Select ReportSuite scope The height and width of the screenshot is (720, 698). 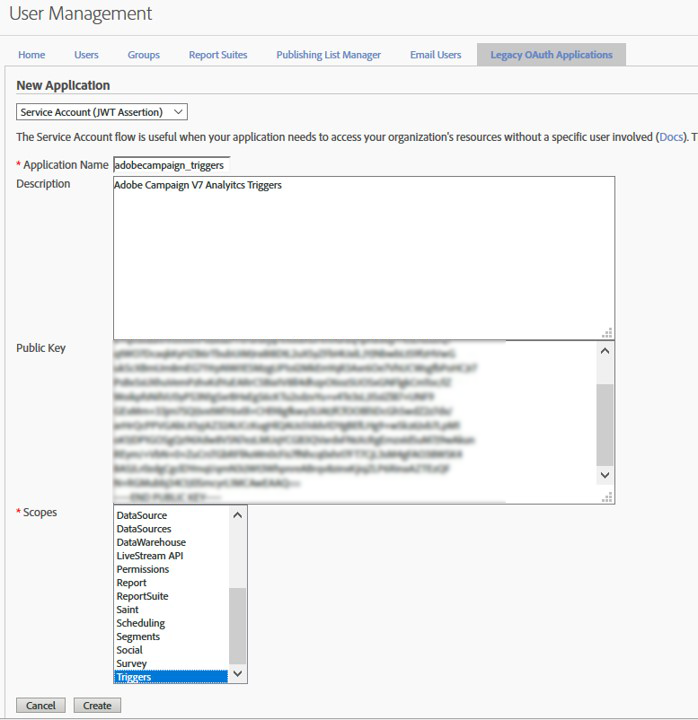(171, 596)
